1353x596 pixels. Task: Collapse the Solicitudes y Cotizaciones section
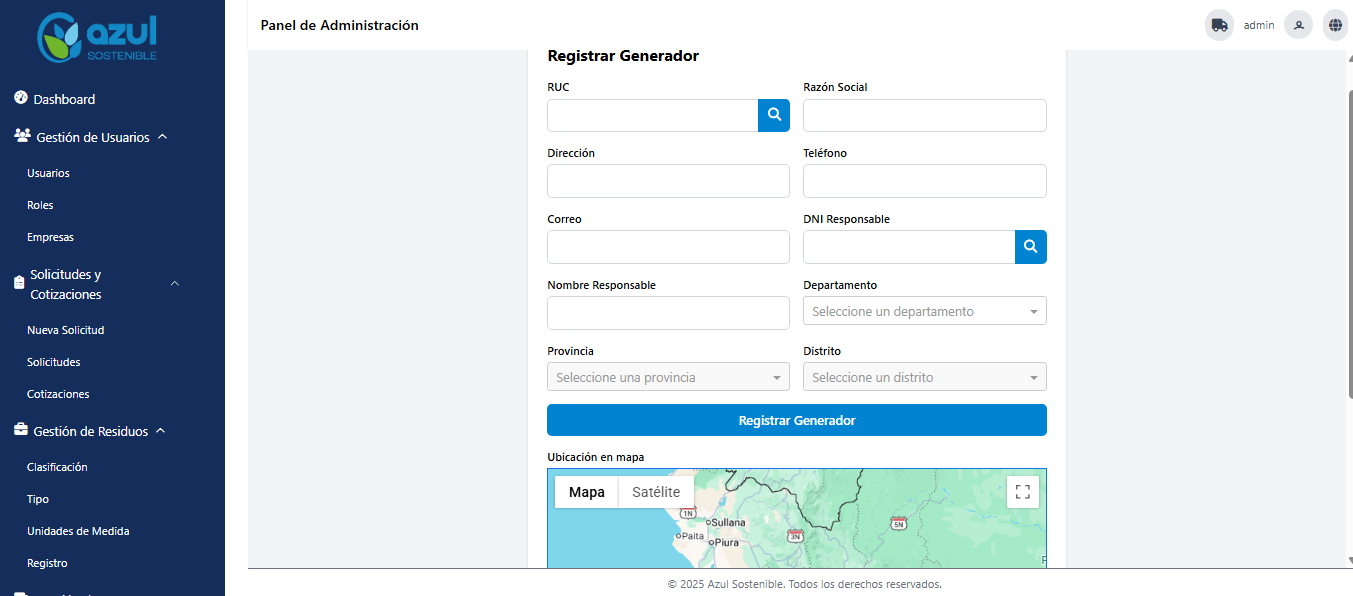[x=175, y=284]
